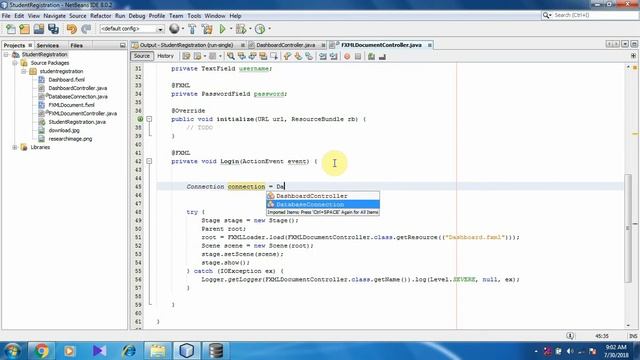640x360 pixels.
Task: Click the Undo toolbar icon
Action: tap(72, 29)
